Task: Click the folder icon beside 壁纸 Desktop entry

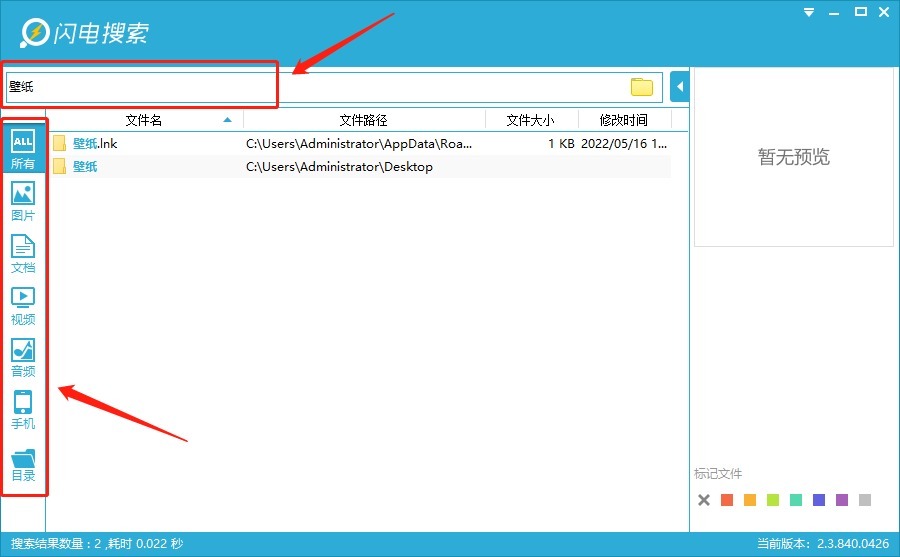Action: pos(60,167)
